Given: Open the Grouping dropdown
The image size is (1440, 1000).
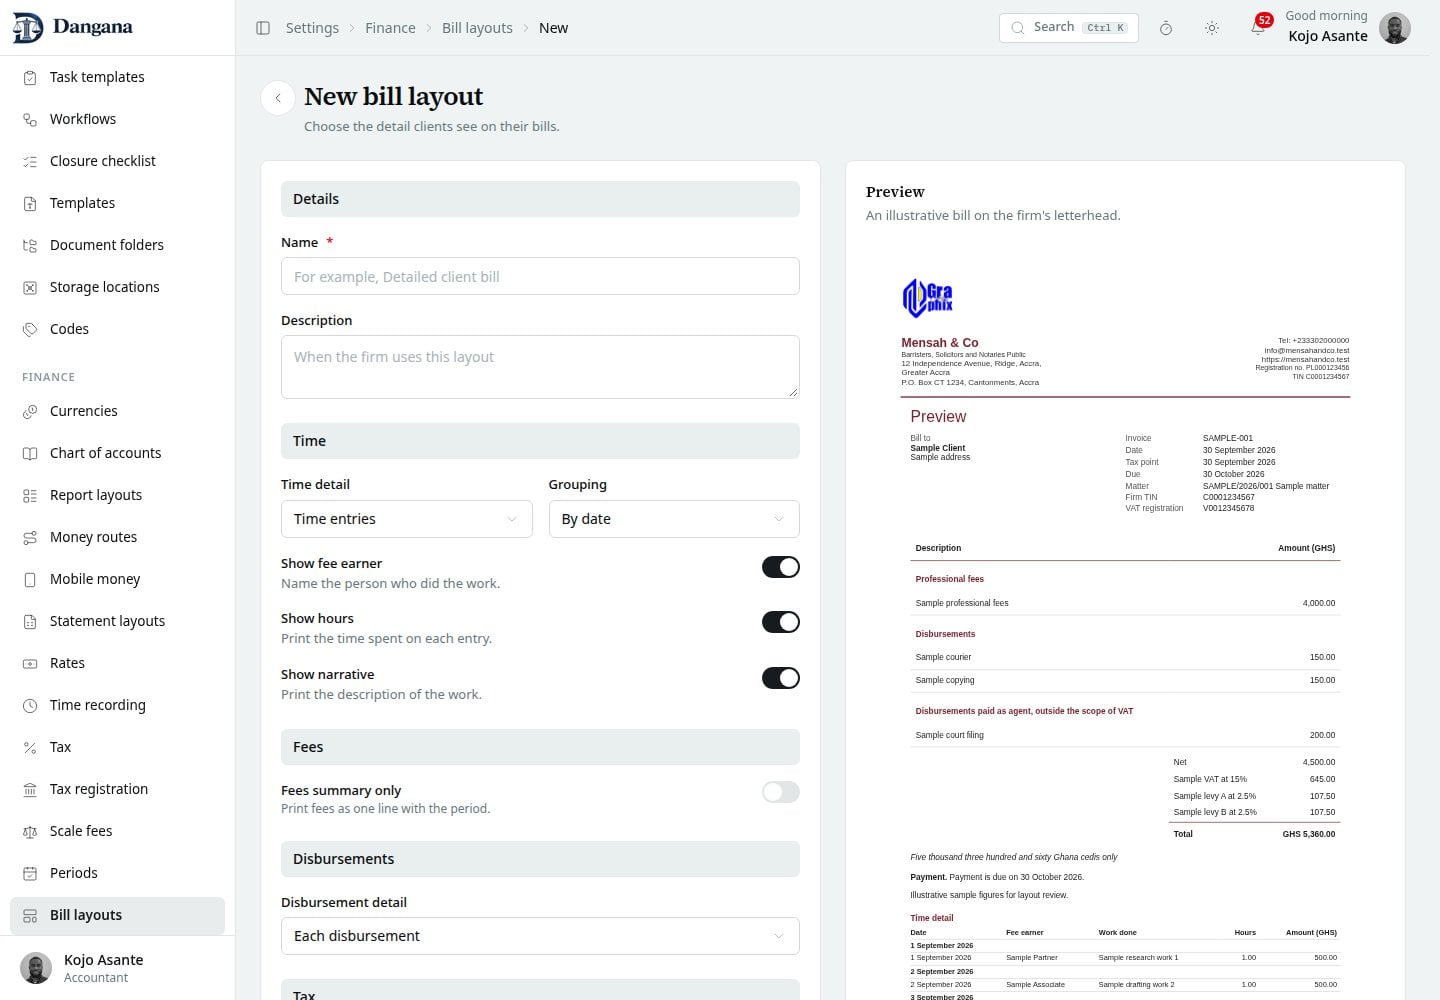Looking at the screenshot, I should coord(674,519).
